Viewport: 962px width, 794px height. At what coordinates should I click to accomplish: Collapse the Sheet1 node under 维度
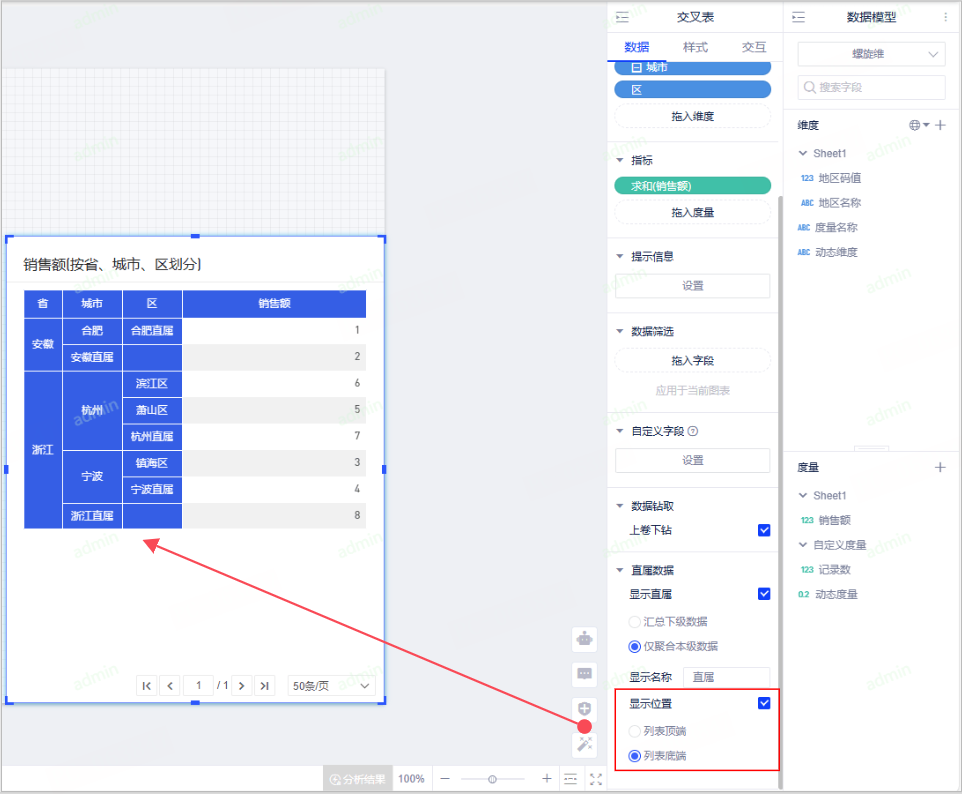pos(803,153)
